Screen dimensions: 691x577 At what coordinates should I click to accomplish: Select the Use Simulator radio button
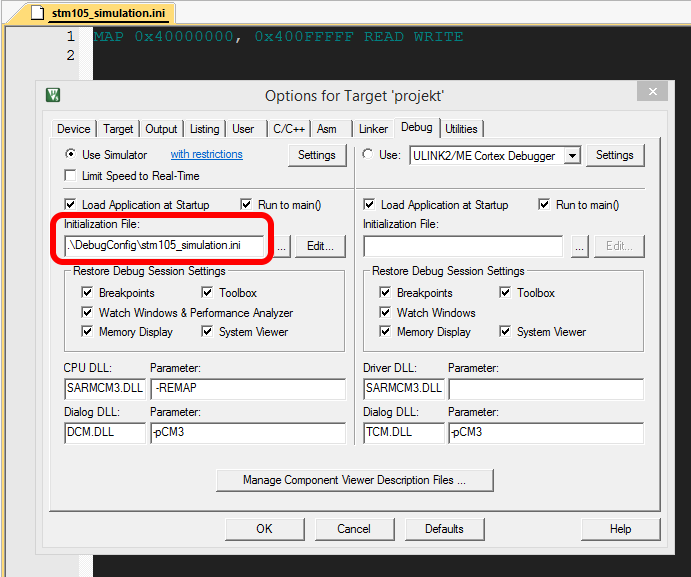coord(70,155)
